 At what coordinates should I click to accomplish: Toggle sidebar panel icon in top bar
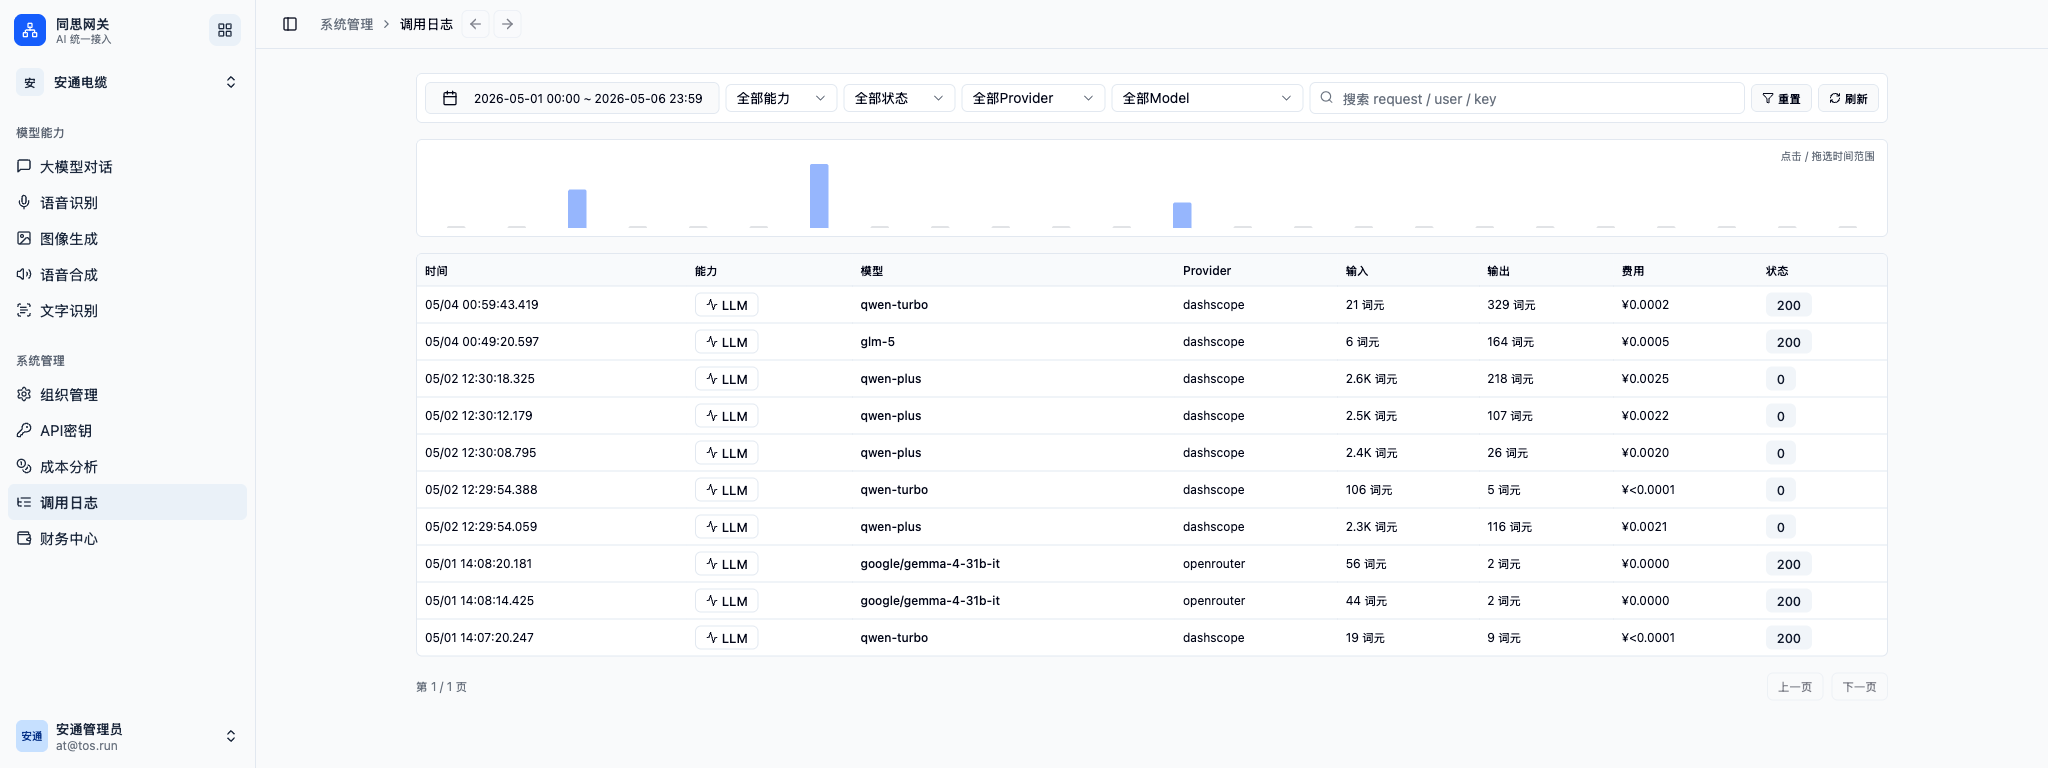(x=290, y=24)
